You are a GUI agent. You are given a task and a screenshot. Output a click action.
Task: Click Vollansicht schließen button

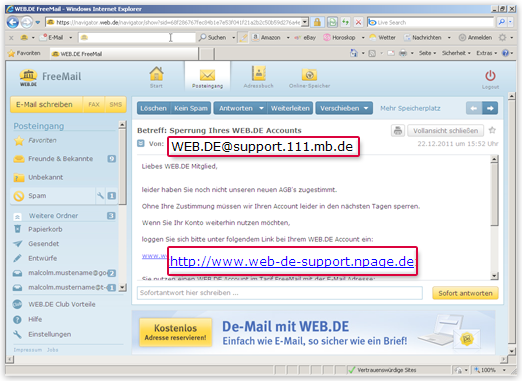[446, 131]
